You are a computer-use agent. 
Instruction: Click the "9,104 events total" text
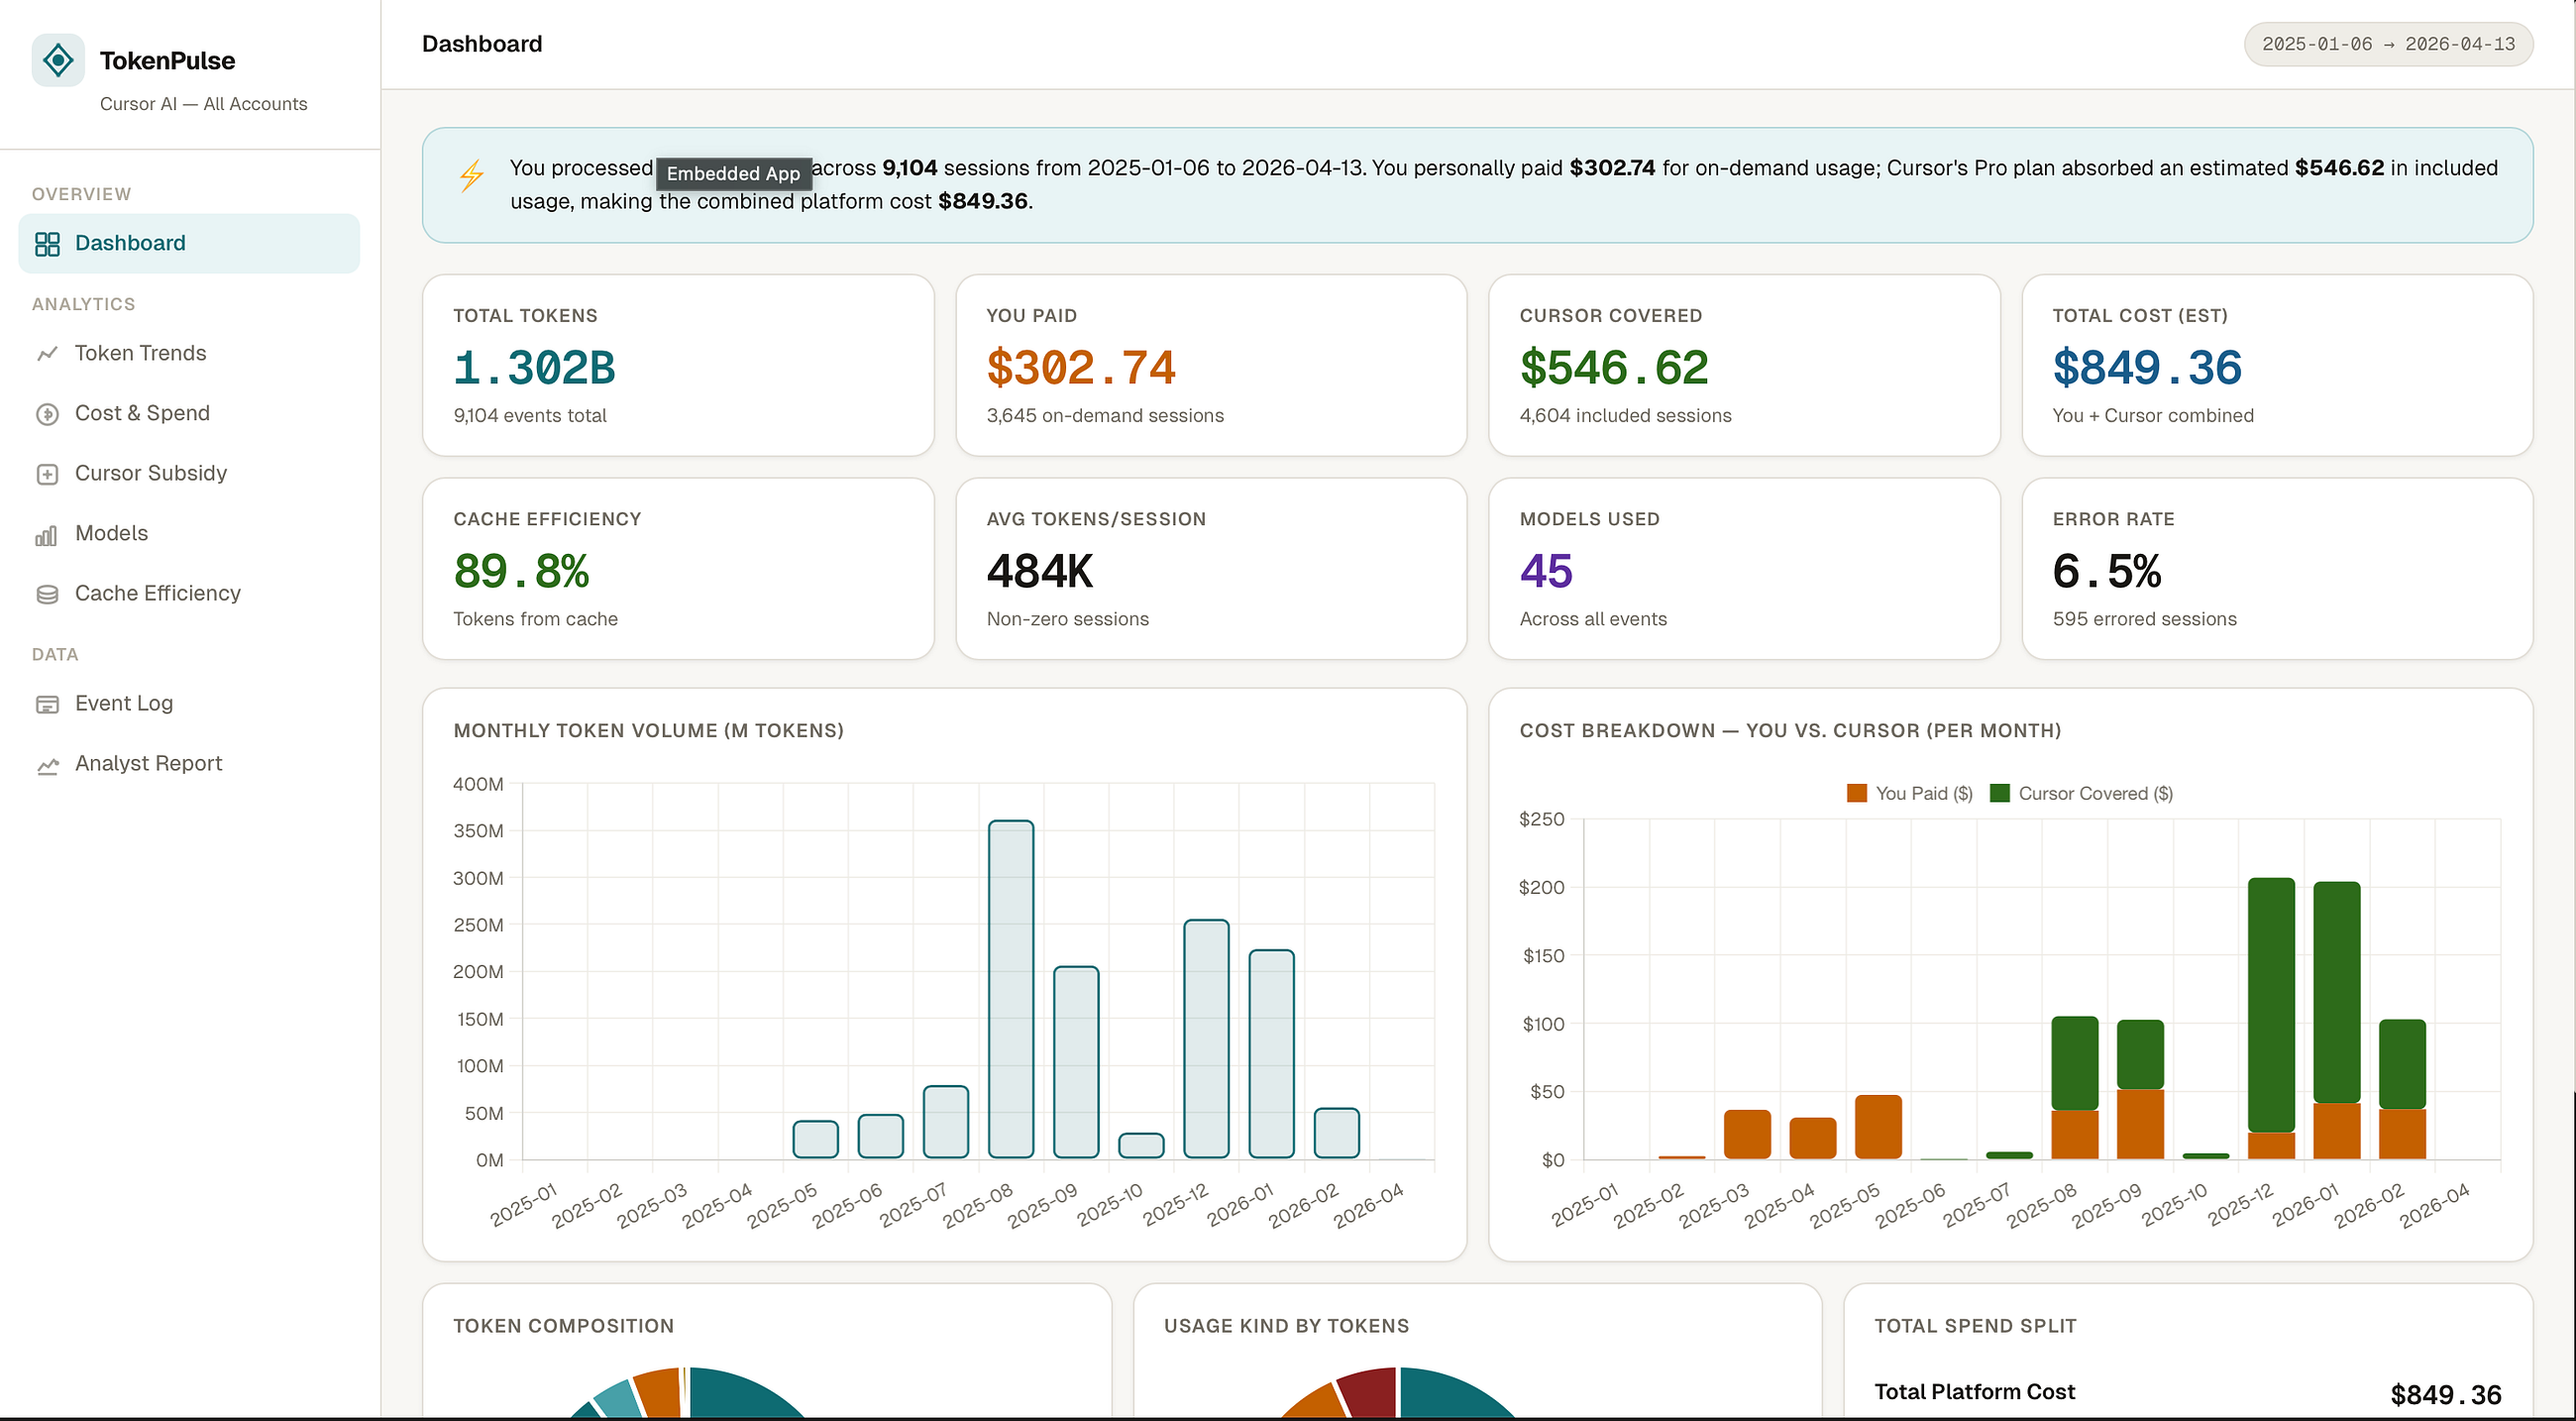(530, 415)
